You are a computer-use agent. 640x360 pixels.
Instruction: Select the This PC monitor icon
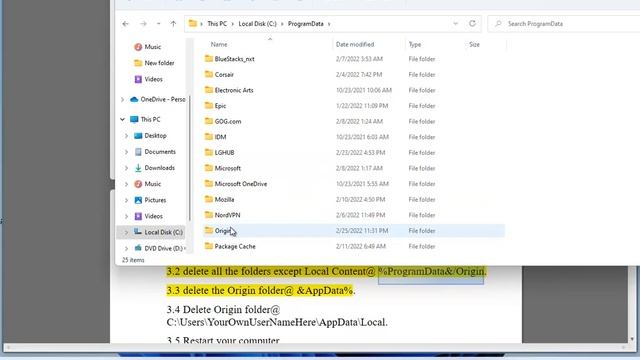(x=134, y=119)
